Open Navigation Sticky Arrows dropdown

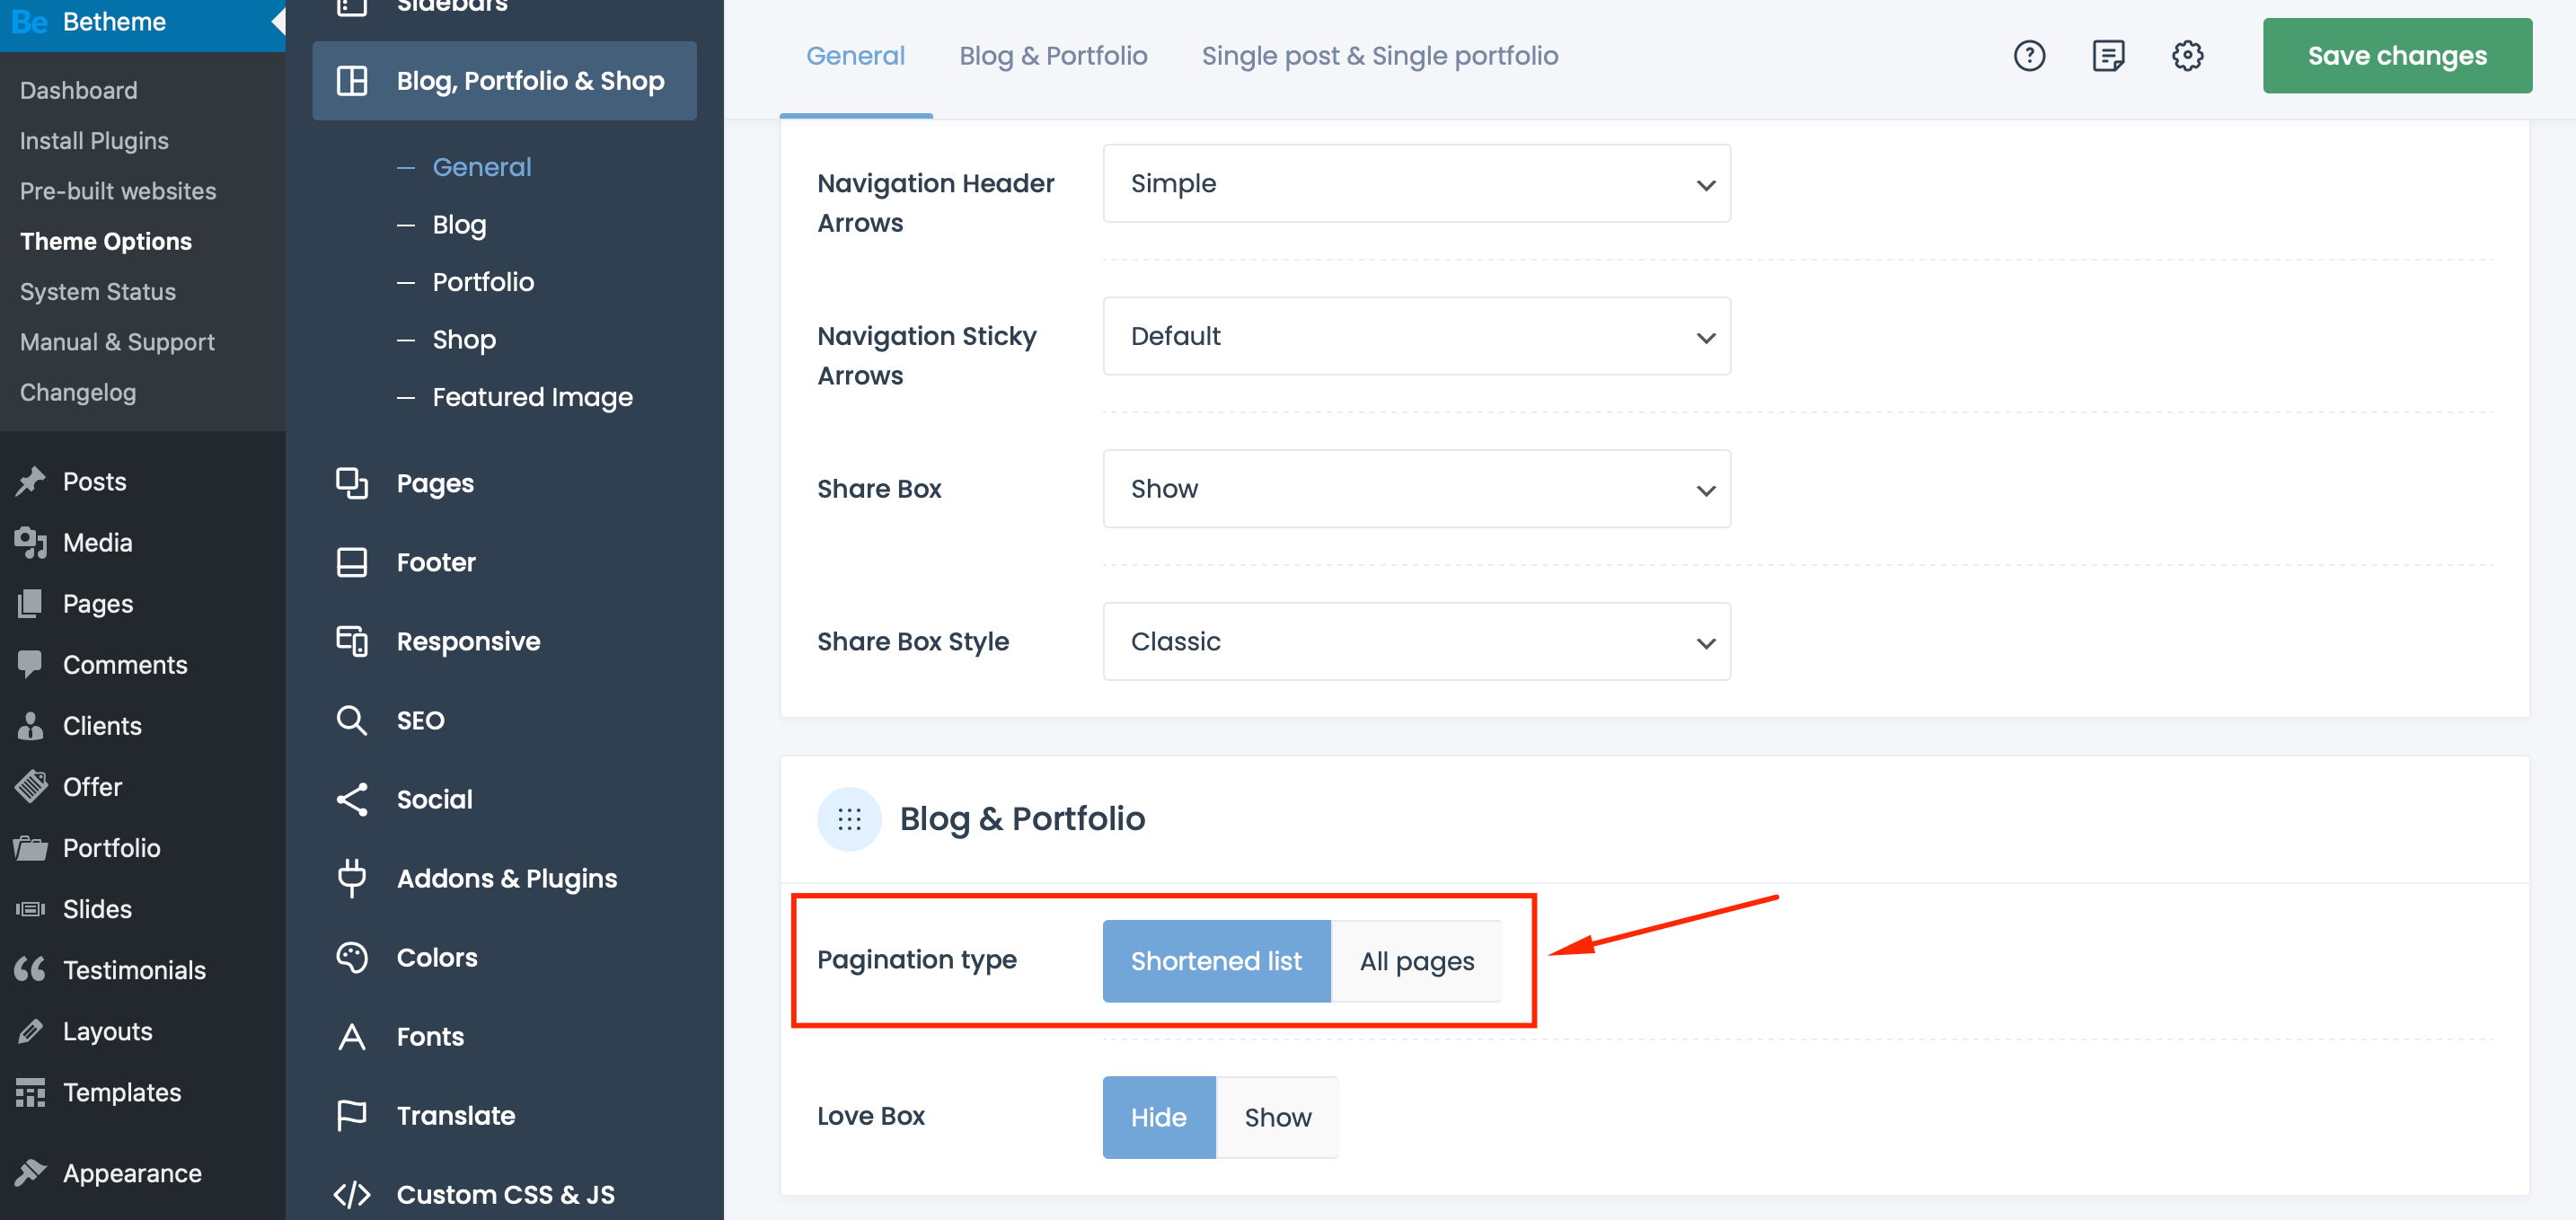(x=1415, y=336)
